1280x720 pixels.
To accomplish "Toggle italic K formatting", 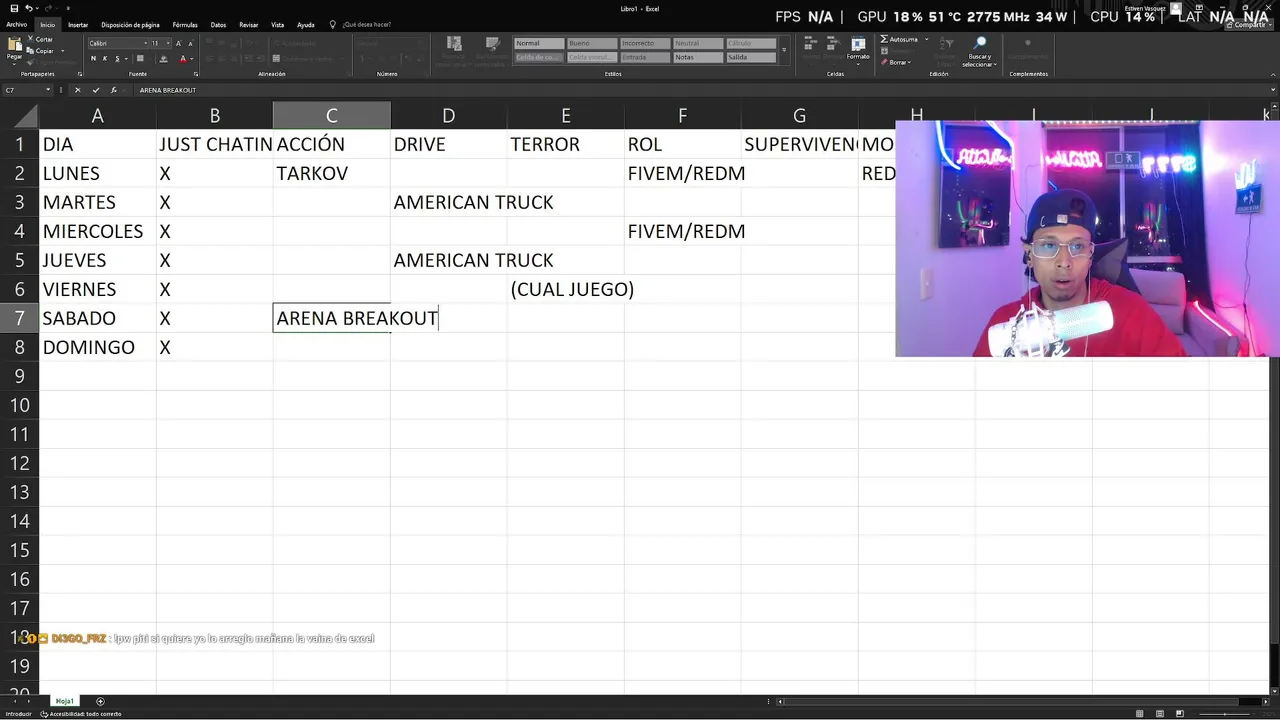I will pyautogui.click(x=105, y=59).
